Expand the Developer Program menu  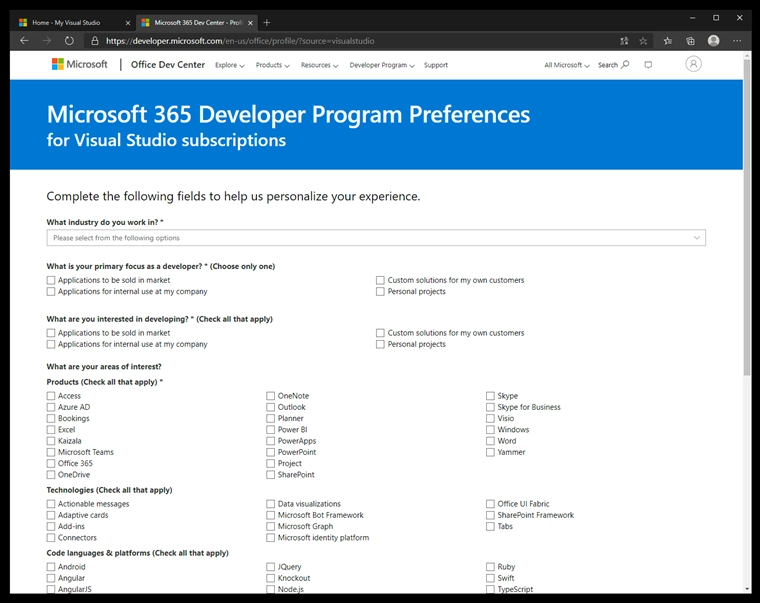click(382, 65)
